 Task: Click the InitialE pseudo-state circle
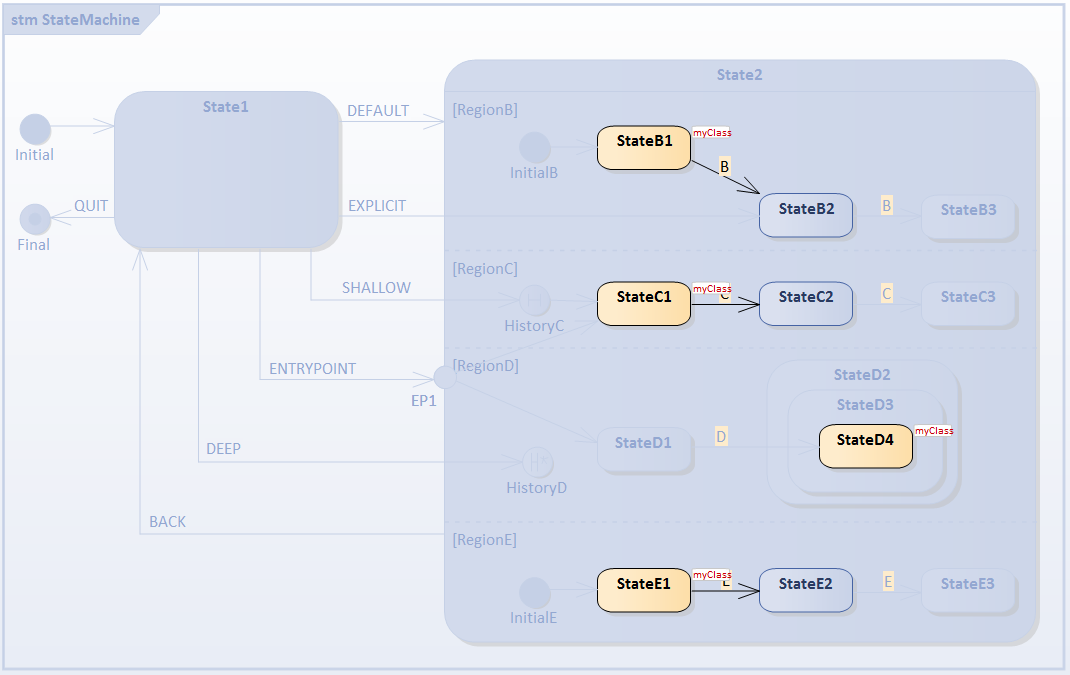click(x=535, y=592)
